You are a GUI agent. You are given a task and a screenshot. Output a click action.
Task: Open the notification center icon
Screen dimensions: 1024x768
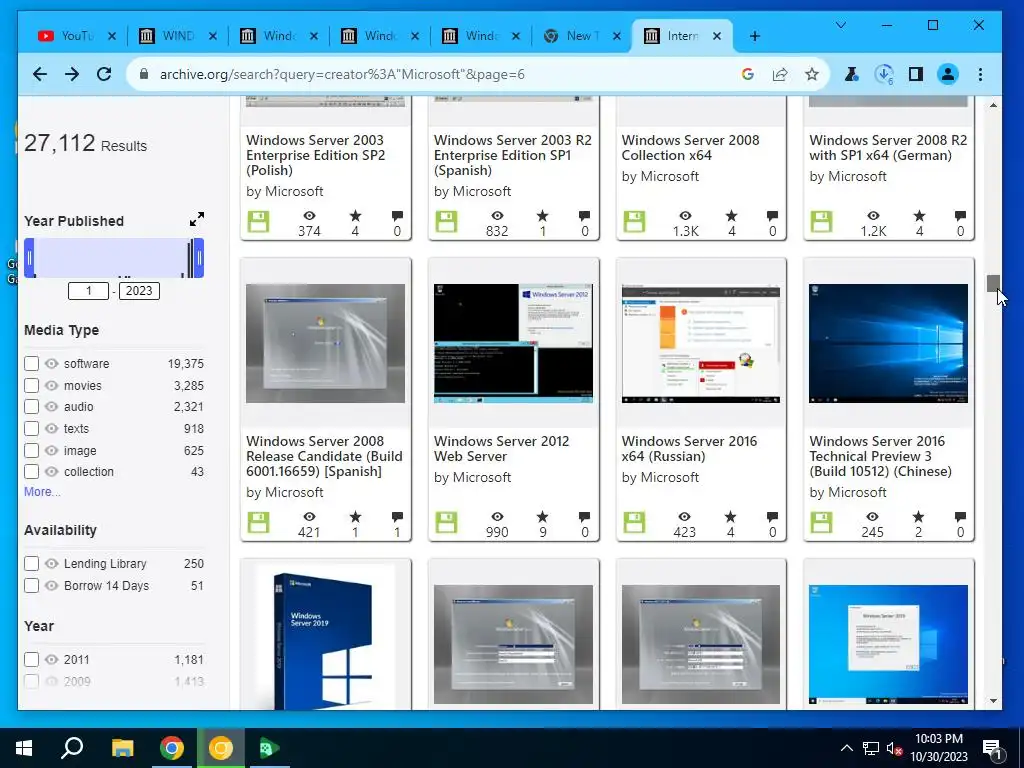(x=993, y=748)
